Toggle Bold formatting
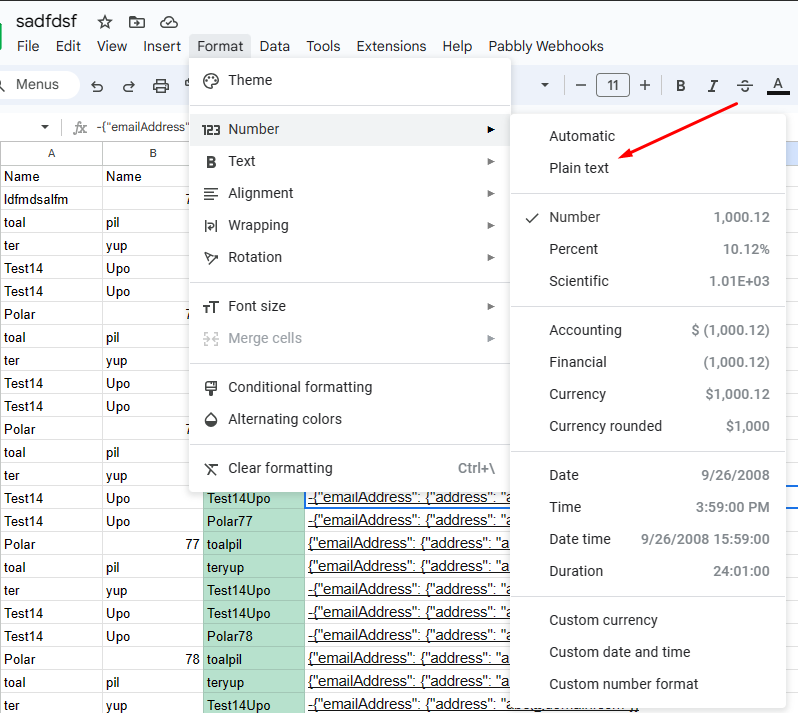 [681, 86]
